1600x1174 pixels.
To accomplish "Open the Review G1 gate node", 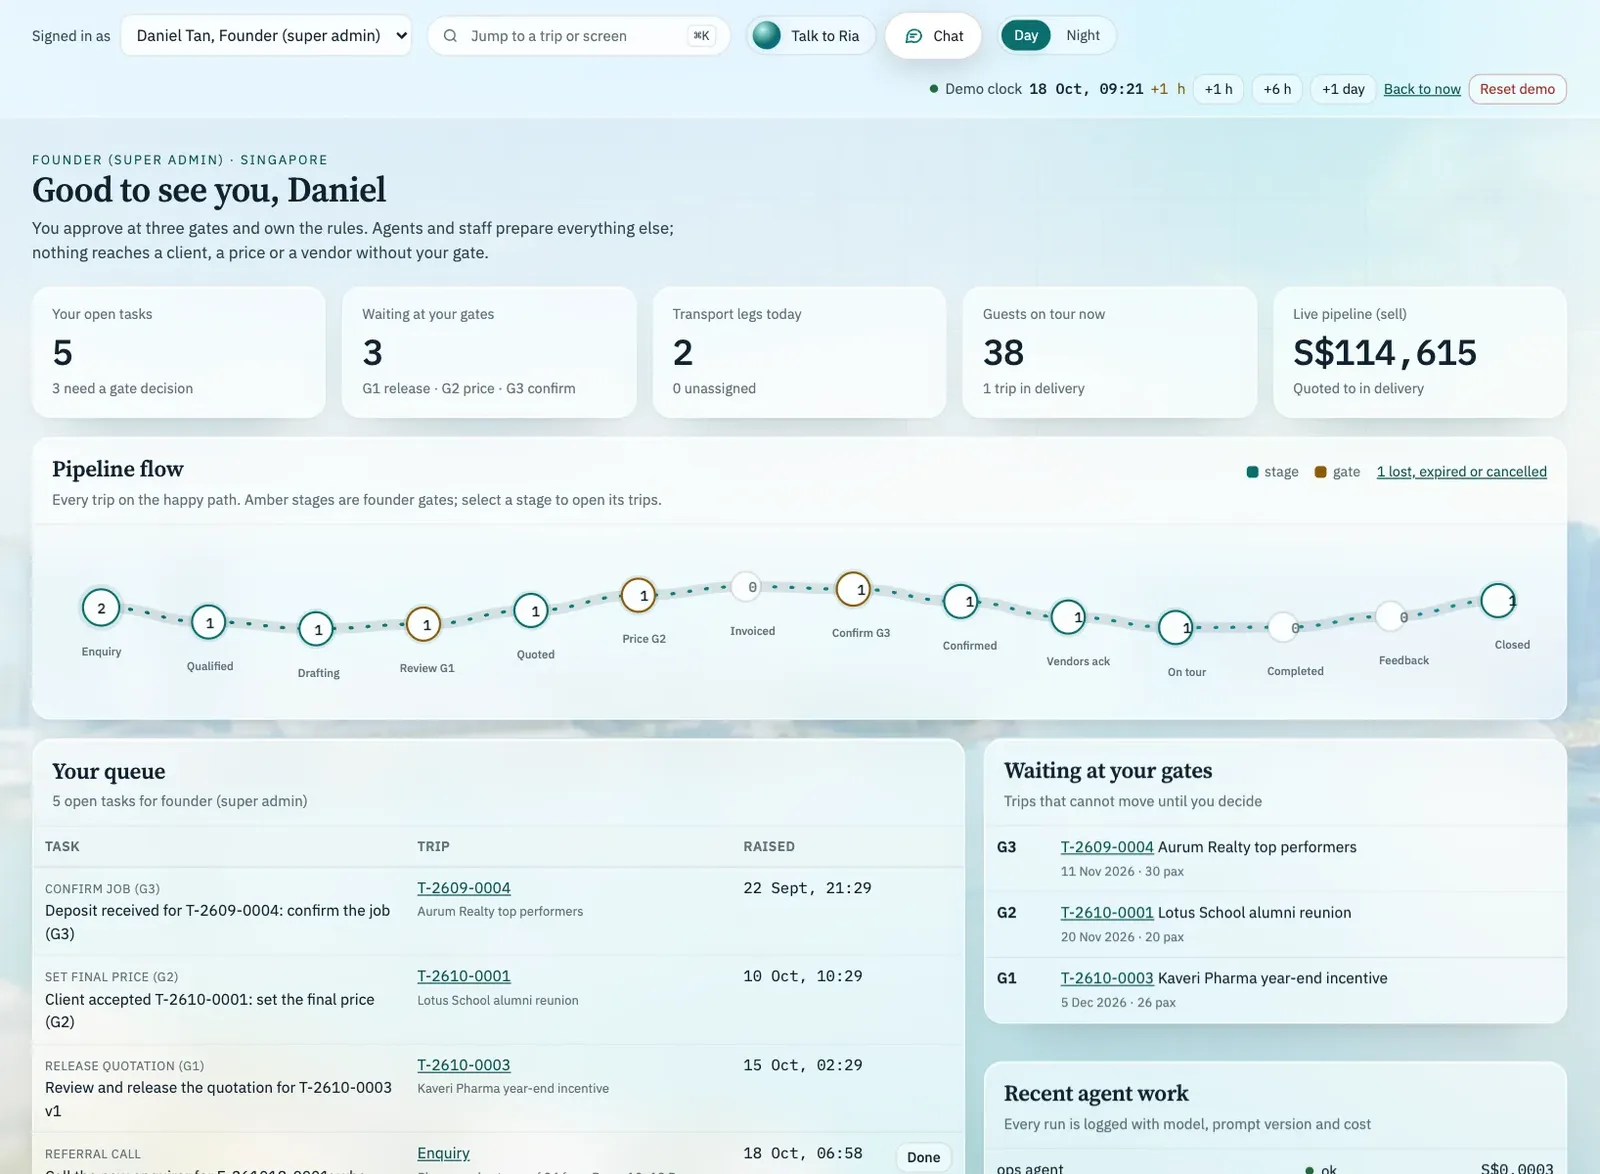I will tap(424, 625).
